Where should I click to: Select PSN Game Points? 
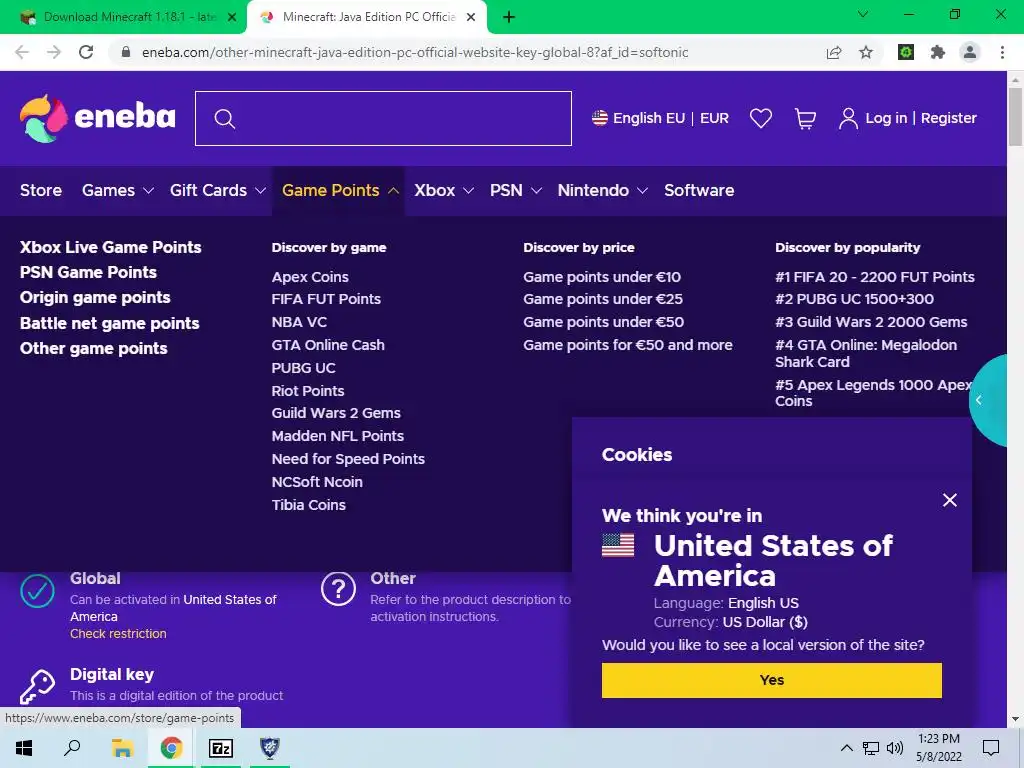pyautogui.click(x=88, y=272)
